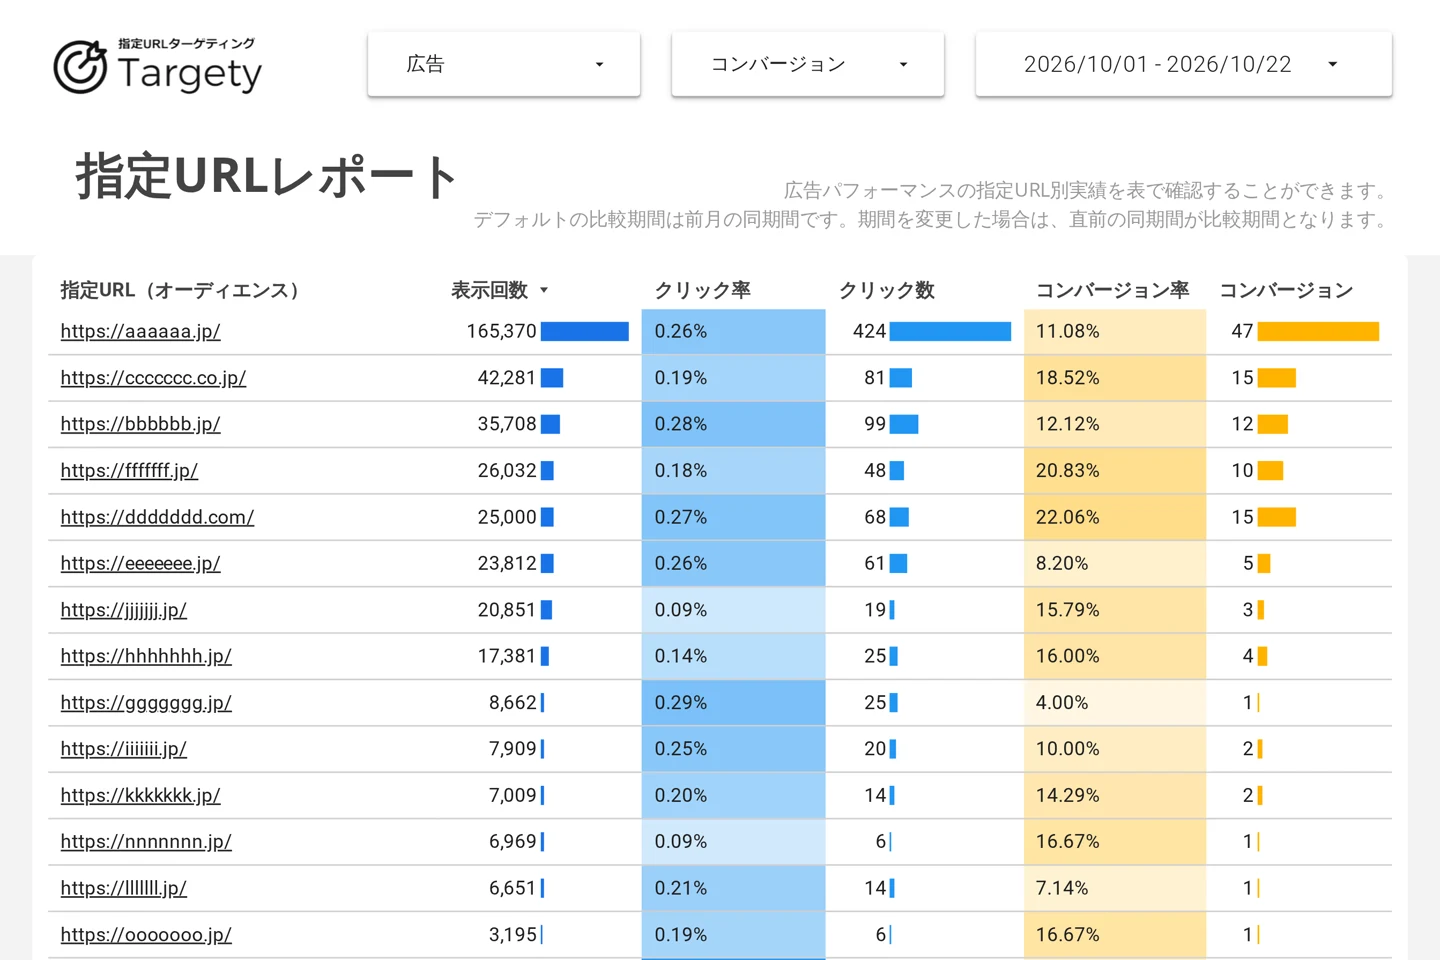Open link https://eeeeeee.jp/
Image resolution: width=1440 pixels, height=960 pixels.
(x=140, y=563)
